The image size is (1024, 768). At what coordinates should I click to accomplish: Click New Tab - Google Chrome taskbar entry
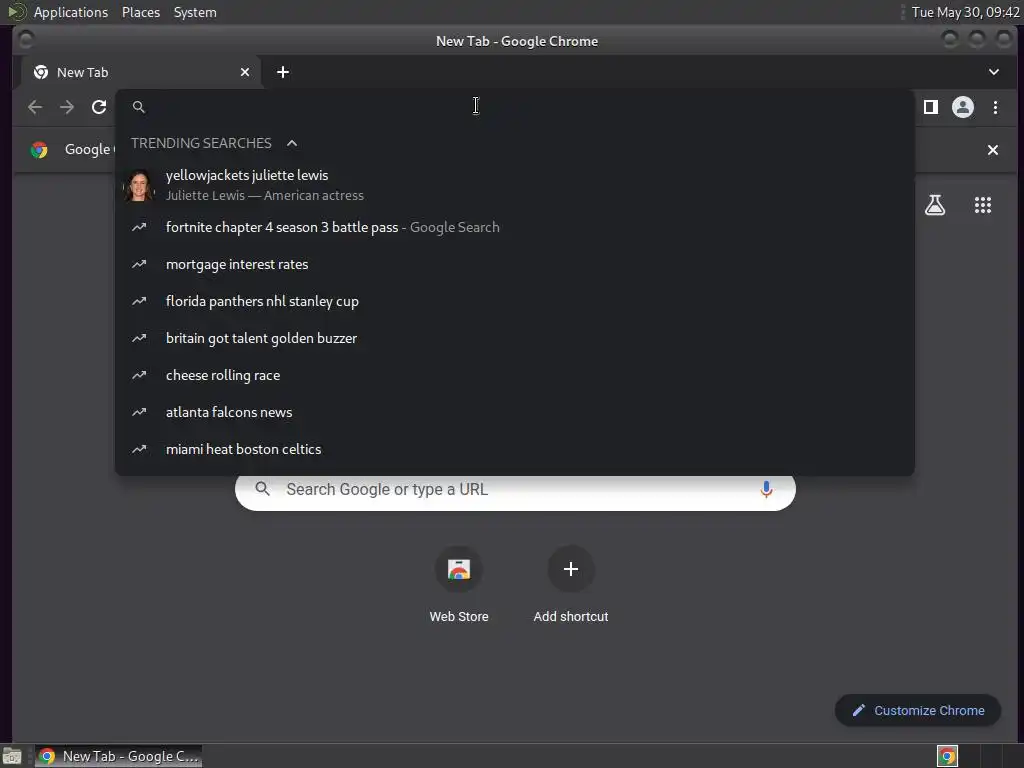[x=118, y=756]
